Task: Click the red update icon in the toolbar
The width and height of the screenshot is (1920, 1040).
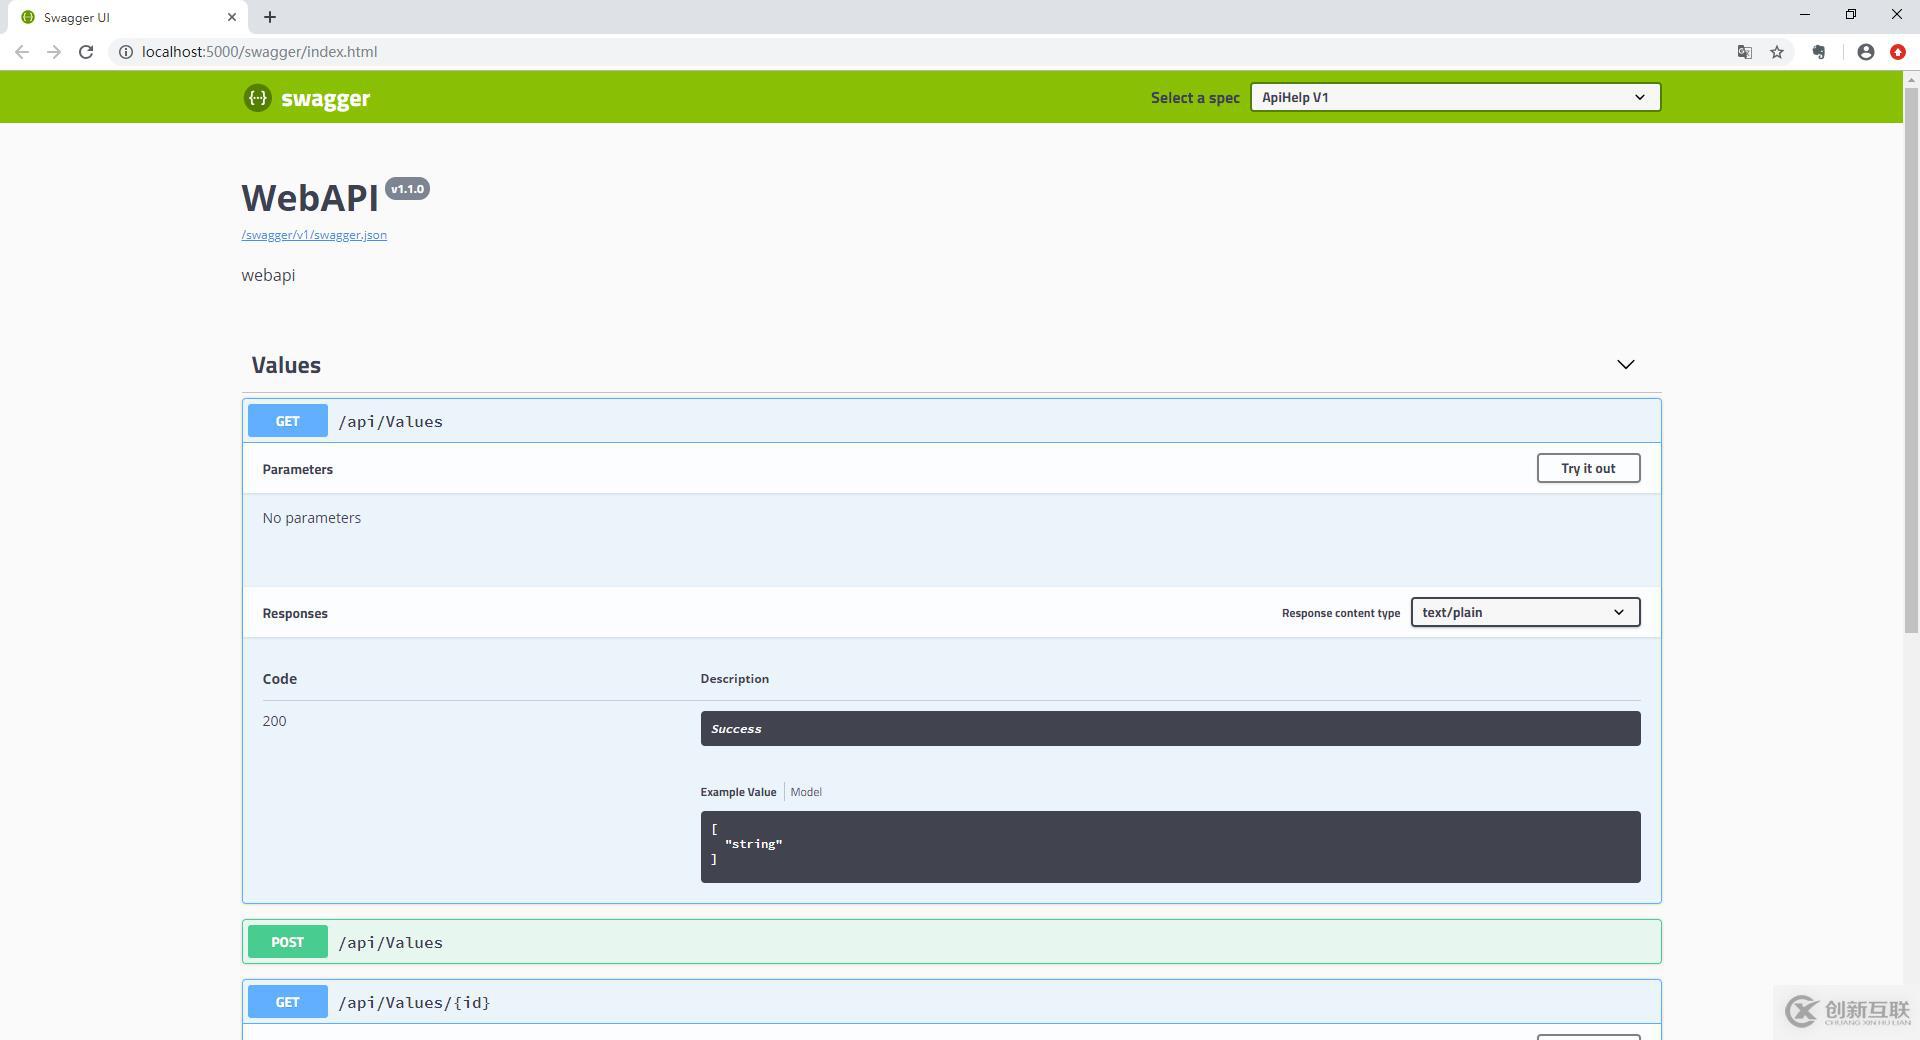Action: 1898,52
